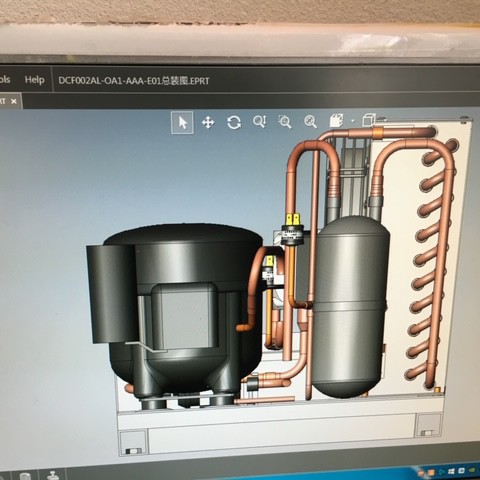Viewport: 480px width, 480px height.
Task: Select the Rotate view tool
Action: pyautogui.click(x=234, y=122)
